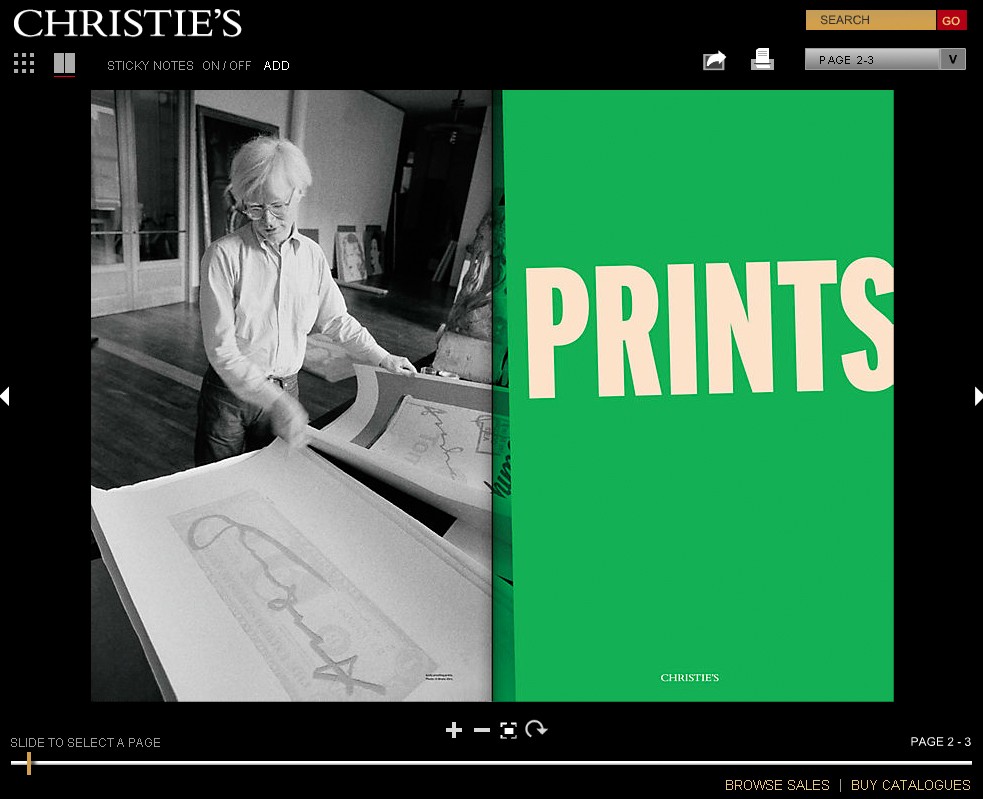
Task: Focus the SEARCH input field
Action: pos(871,20)
